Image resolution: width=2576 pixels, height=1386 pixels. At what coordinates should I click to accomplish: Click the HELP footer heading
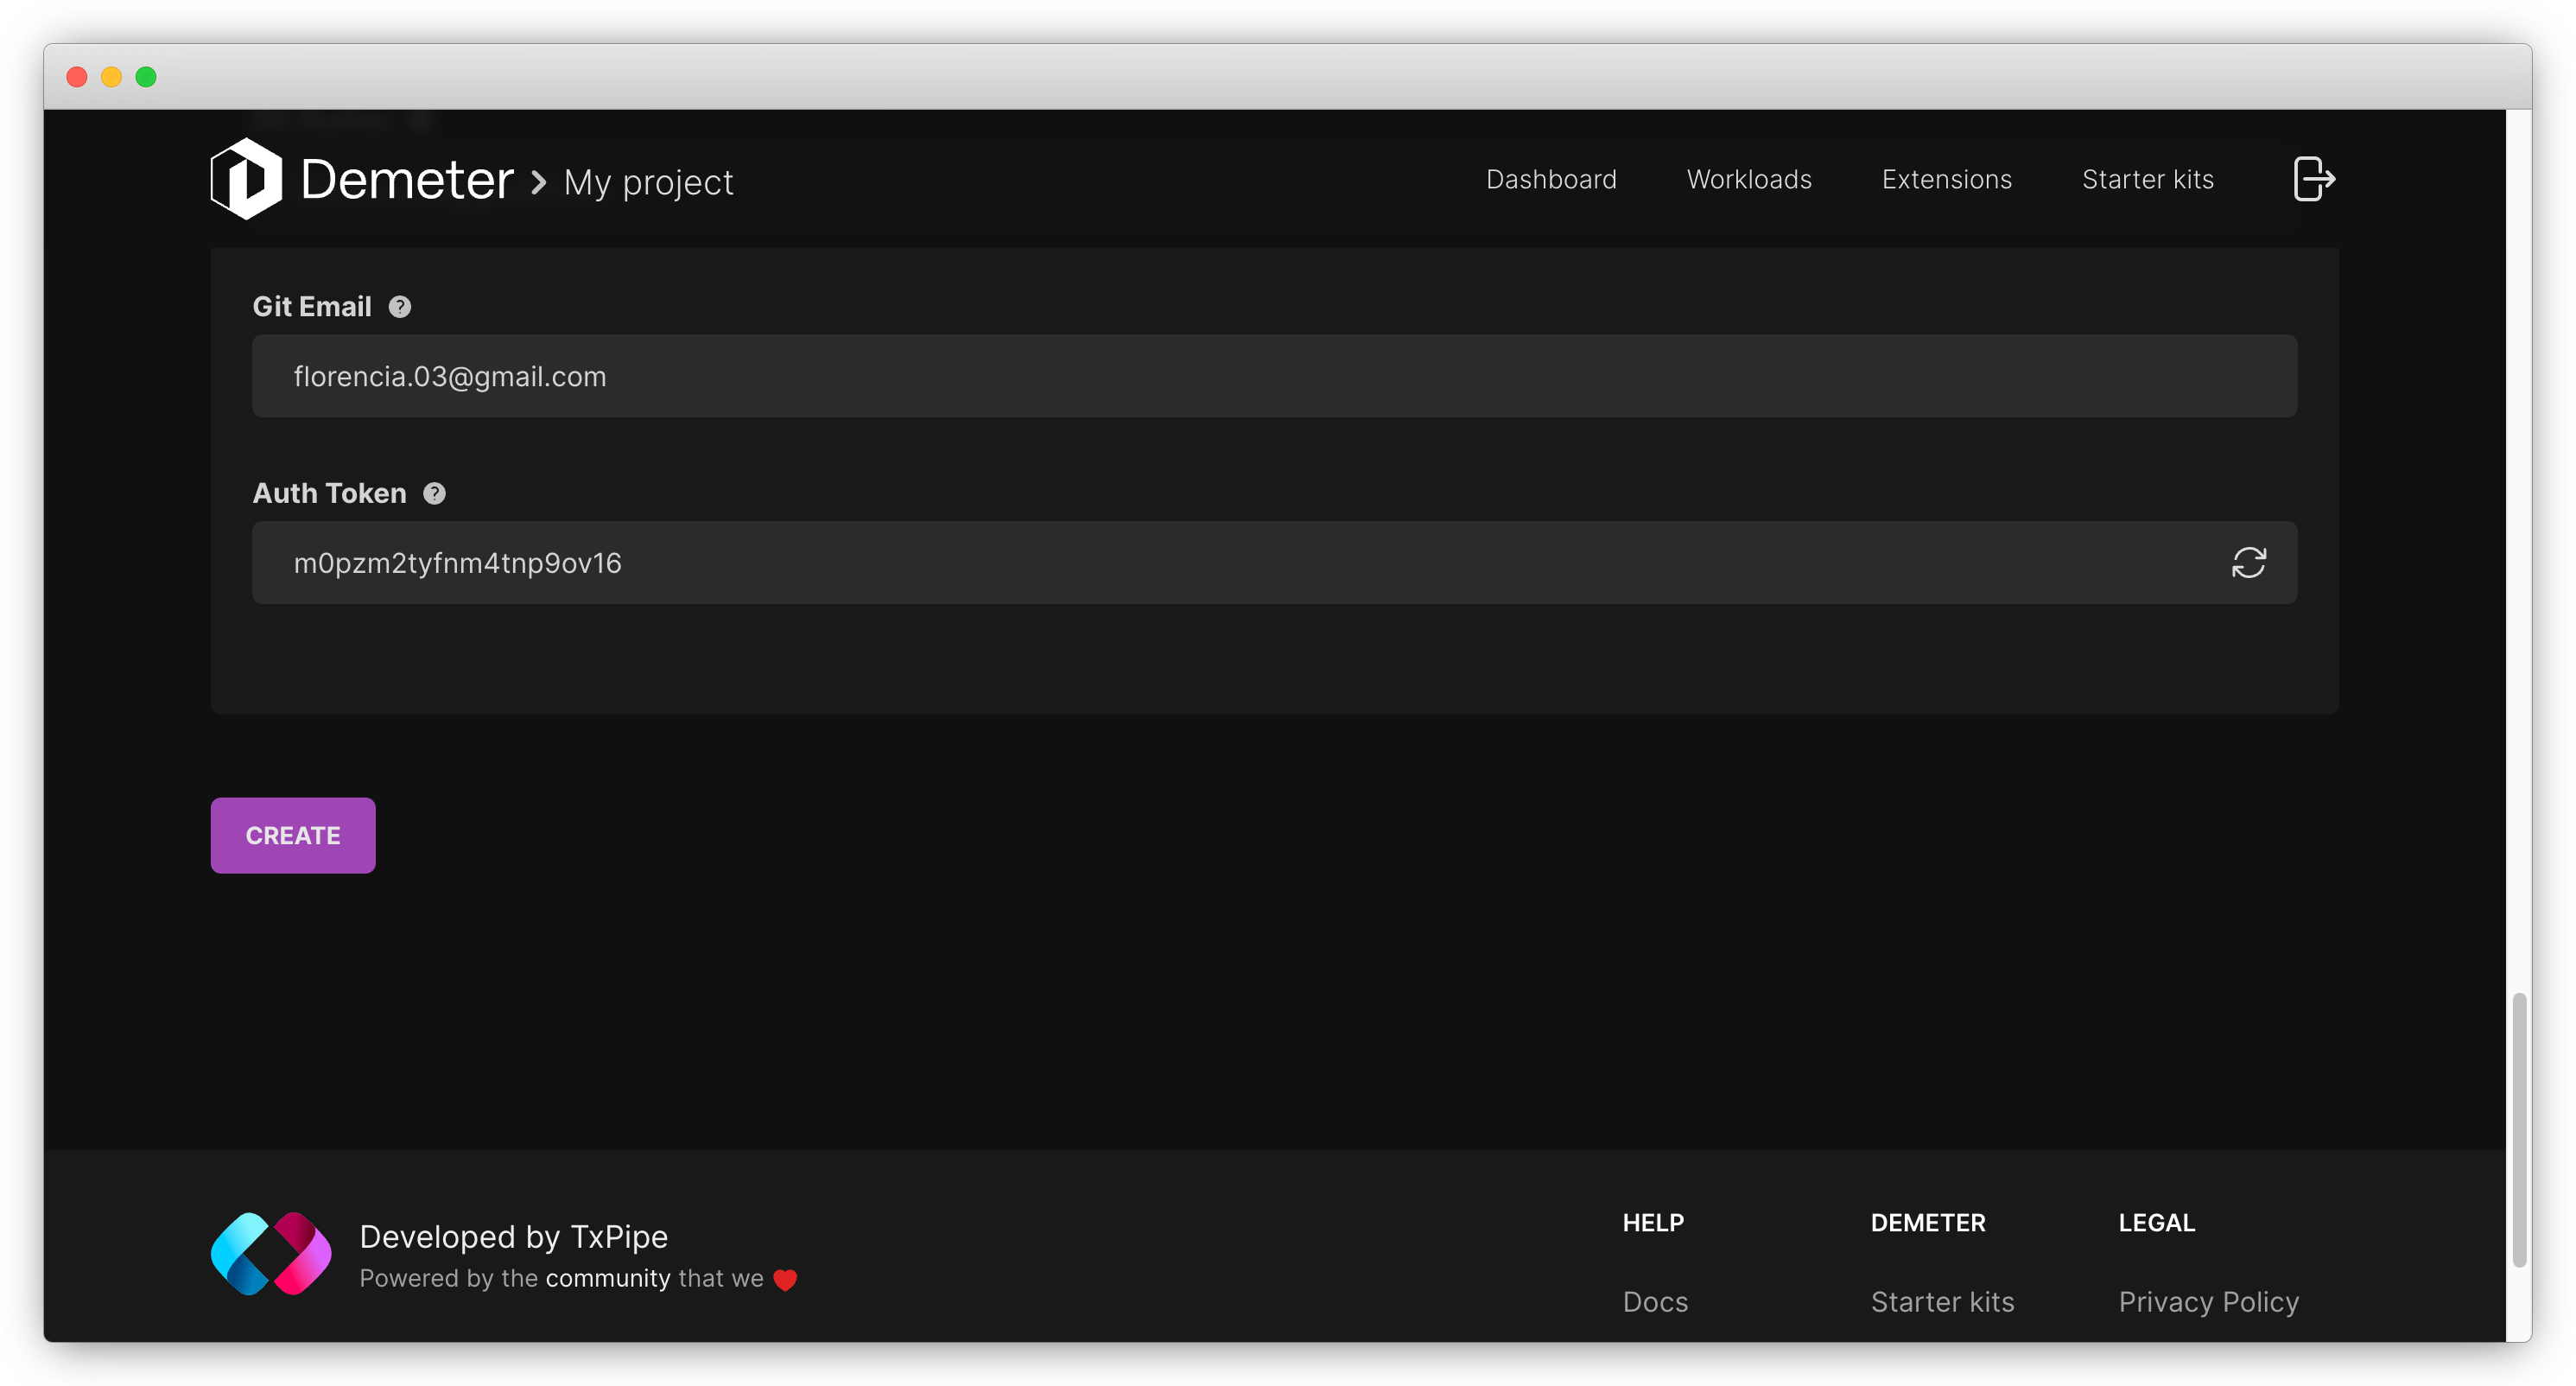tap(1653, 1222)
